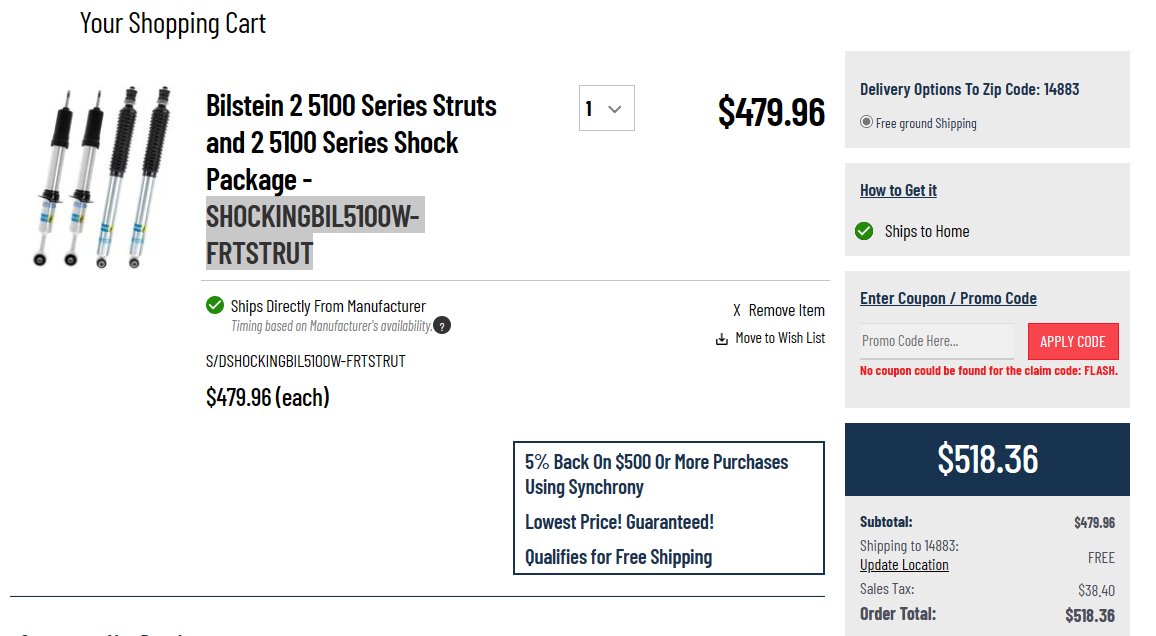This screenshot has width=1156, height=636.
Task: Open the Bilstein 5100 Series product title link
Action: point(351,179)
